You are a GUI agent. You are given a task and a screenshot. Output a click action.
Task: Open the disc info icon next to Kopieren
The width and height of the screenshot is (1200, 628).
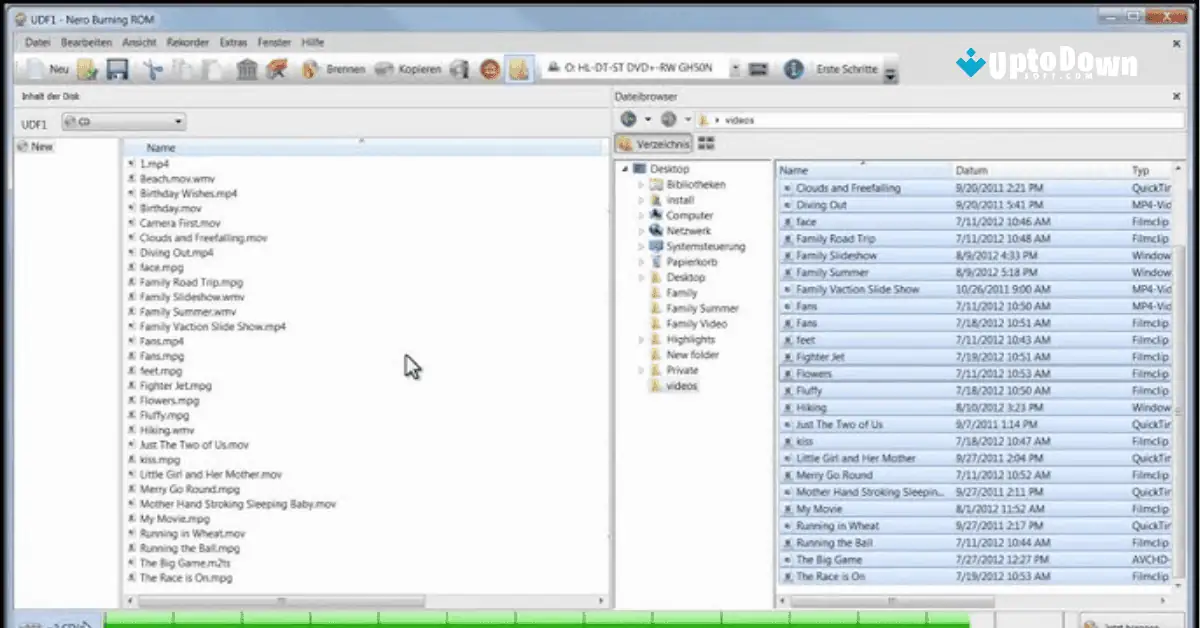[459, 69]
